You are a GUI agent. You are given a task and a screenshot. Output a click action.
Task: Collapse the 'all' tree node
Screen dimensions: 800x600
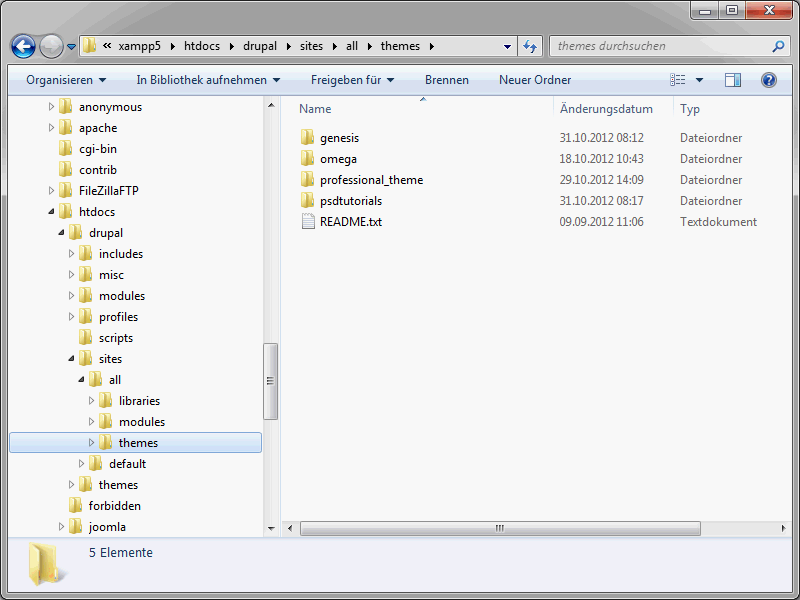(x=81, y=380)
